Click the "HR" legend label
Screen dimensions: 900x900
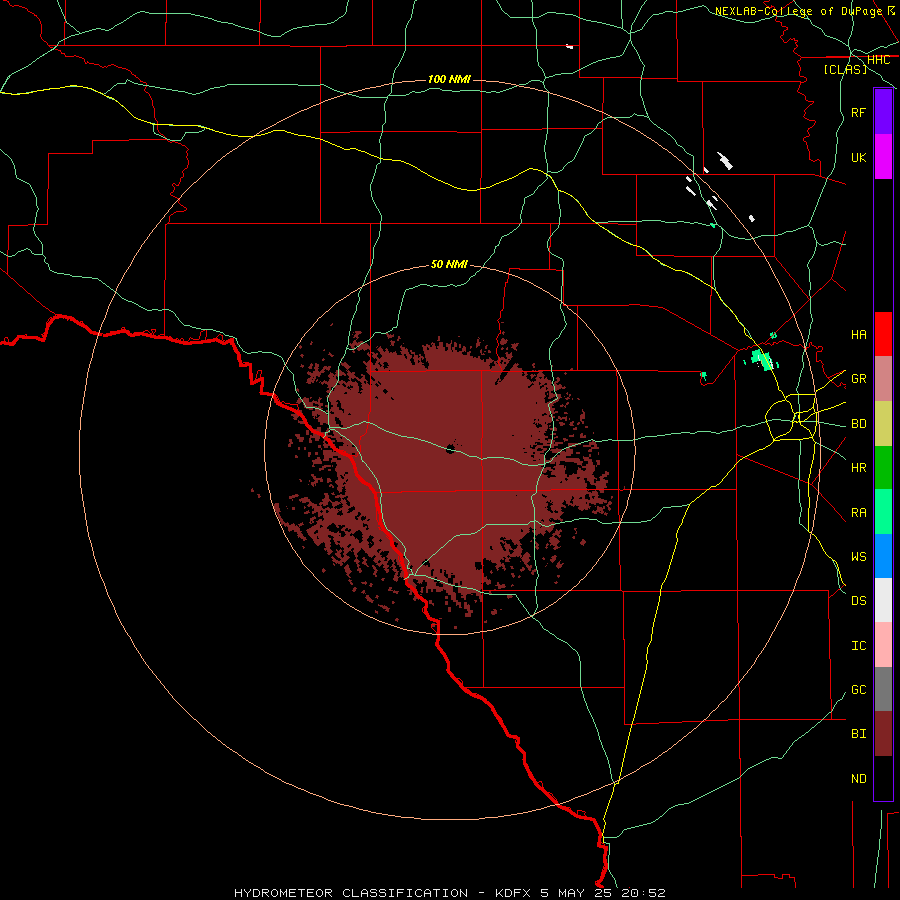pyautogui.click(x=858, y=468)
